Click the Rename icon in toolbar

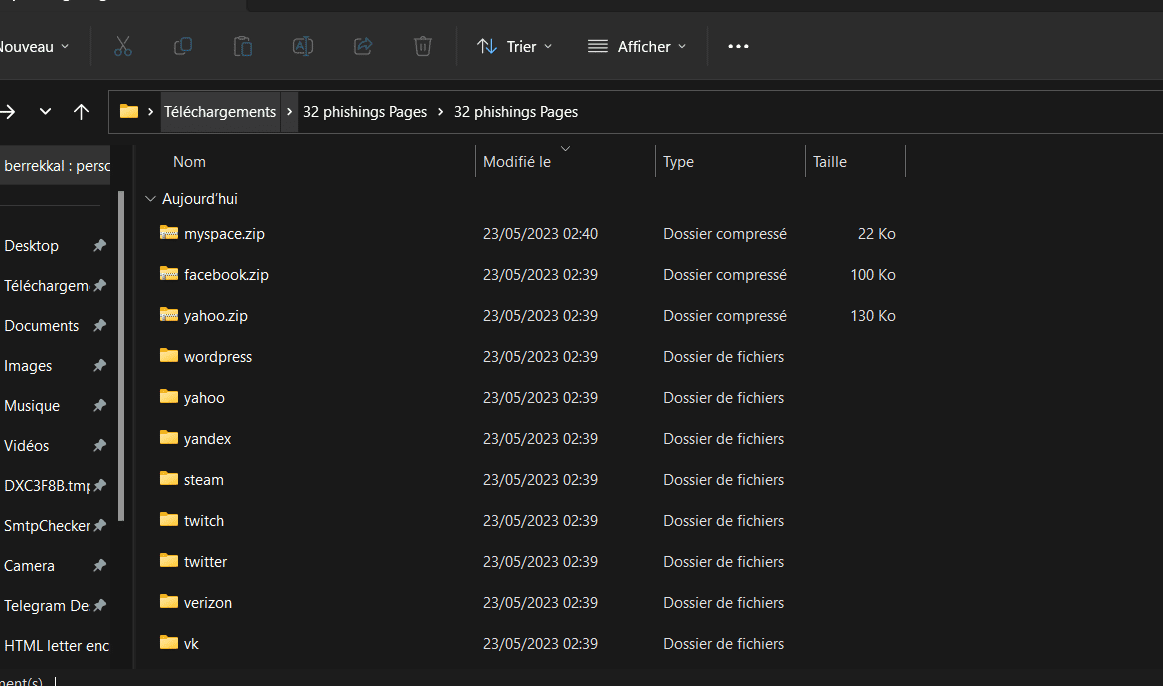coord(302,46)
